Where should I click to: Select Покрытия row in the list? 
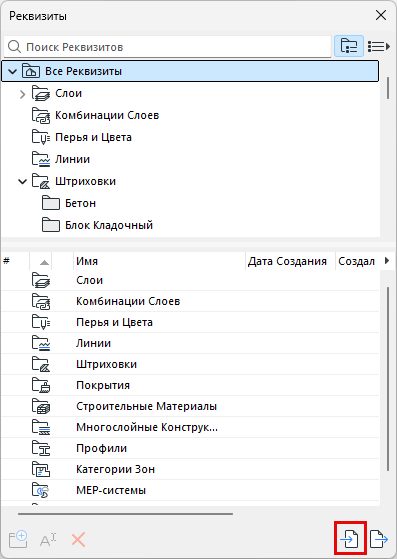coord(190,385)
